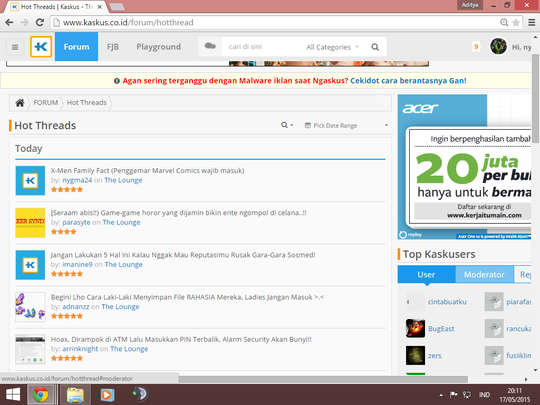
Task: Click the search magnifier button in Kaskus bar
Action: (375, 47)
